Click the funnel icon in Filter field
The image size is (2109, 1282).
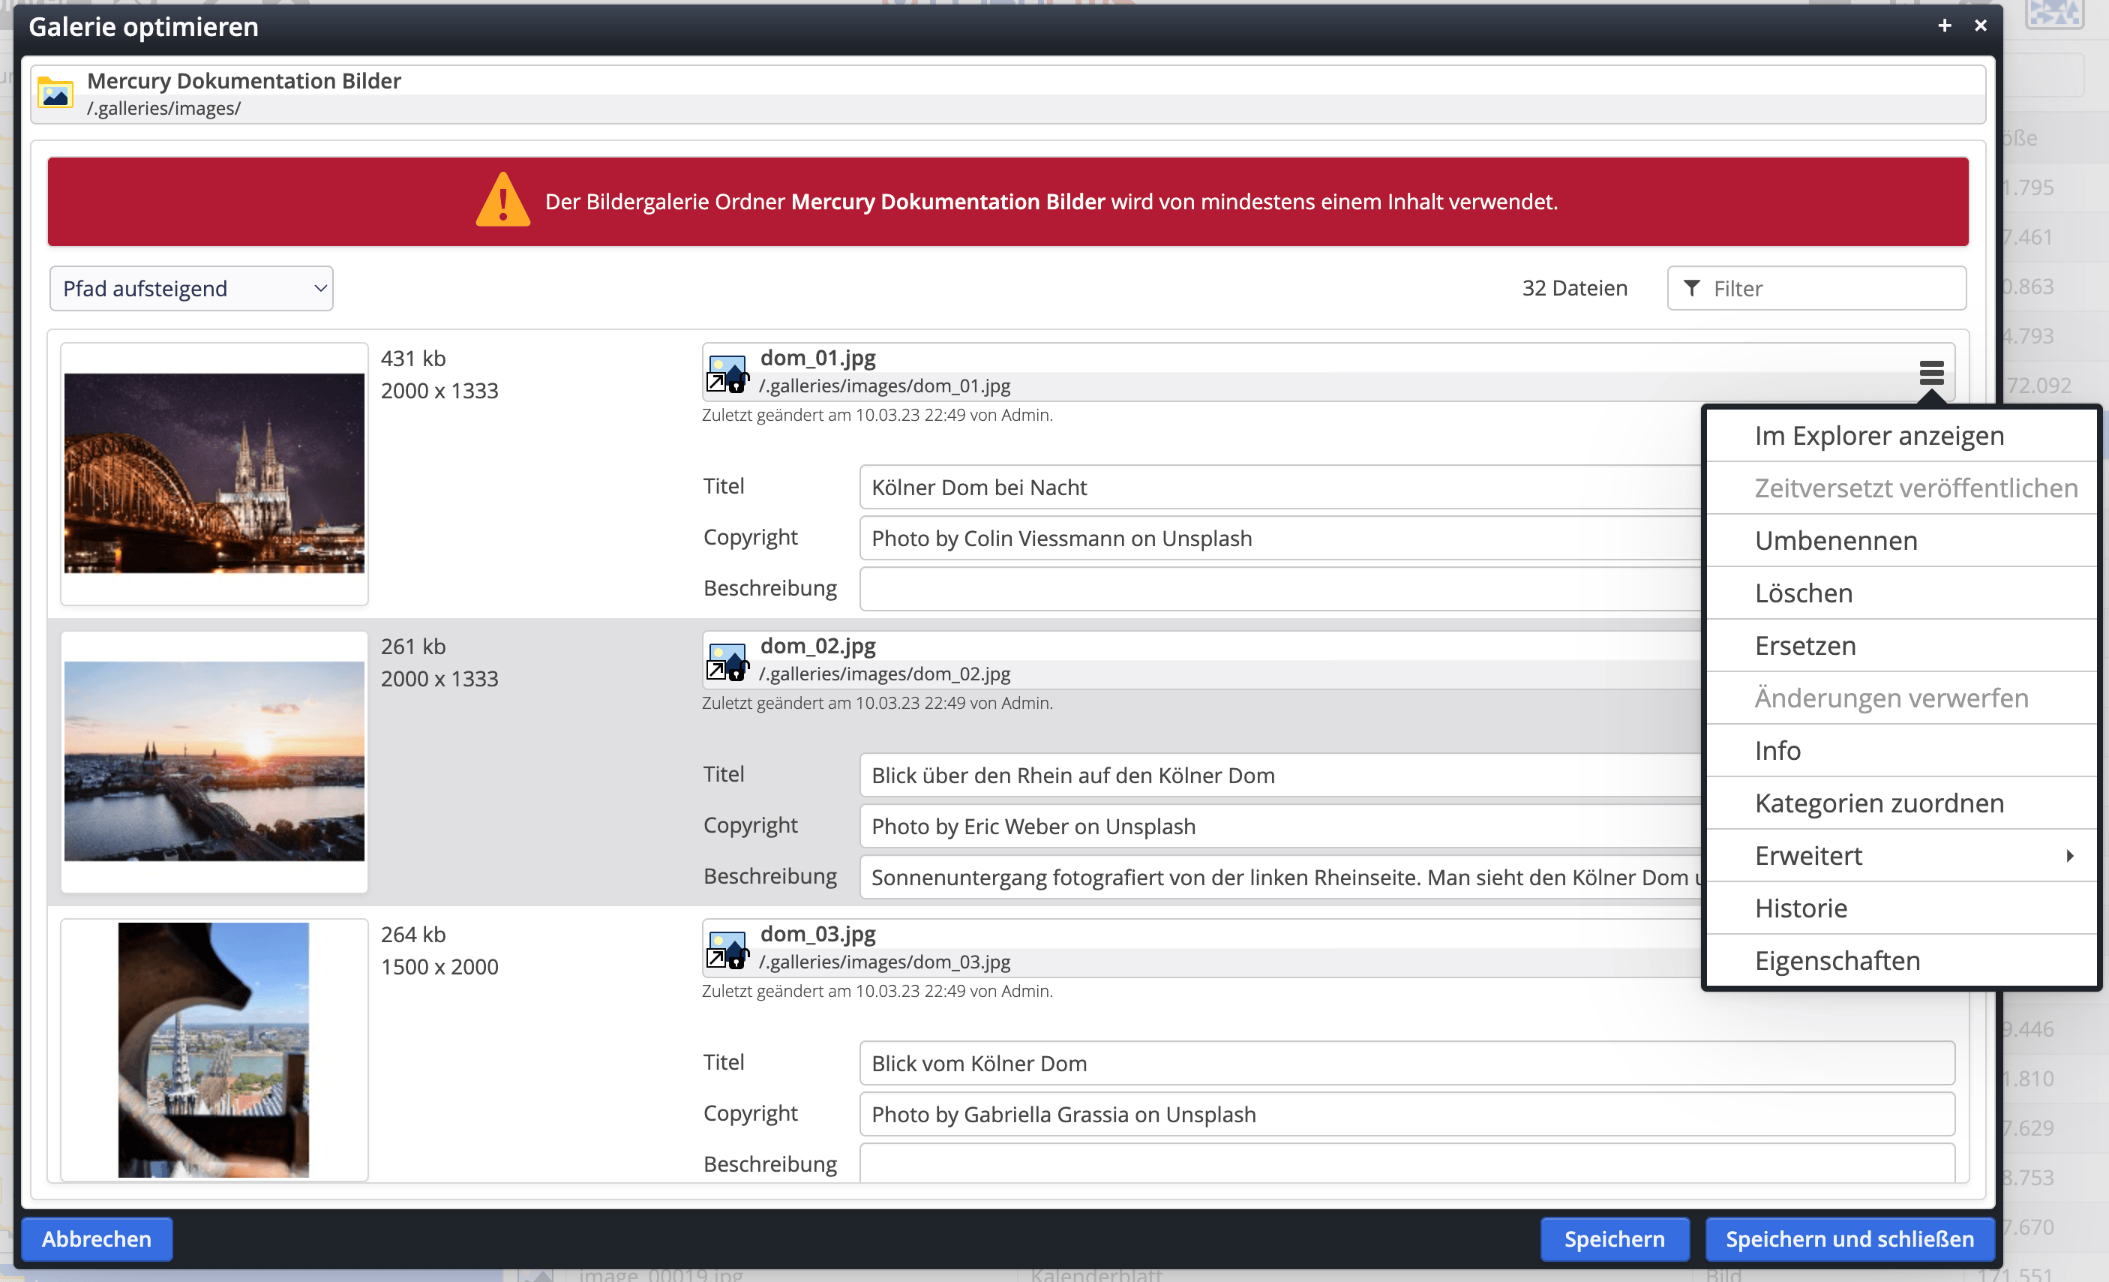pos(1692,288)
